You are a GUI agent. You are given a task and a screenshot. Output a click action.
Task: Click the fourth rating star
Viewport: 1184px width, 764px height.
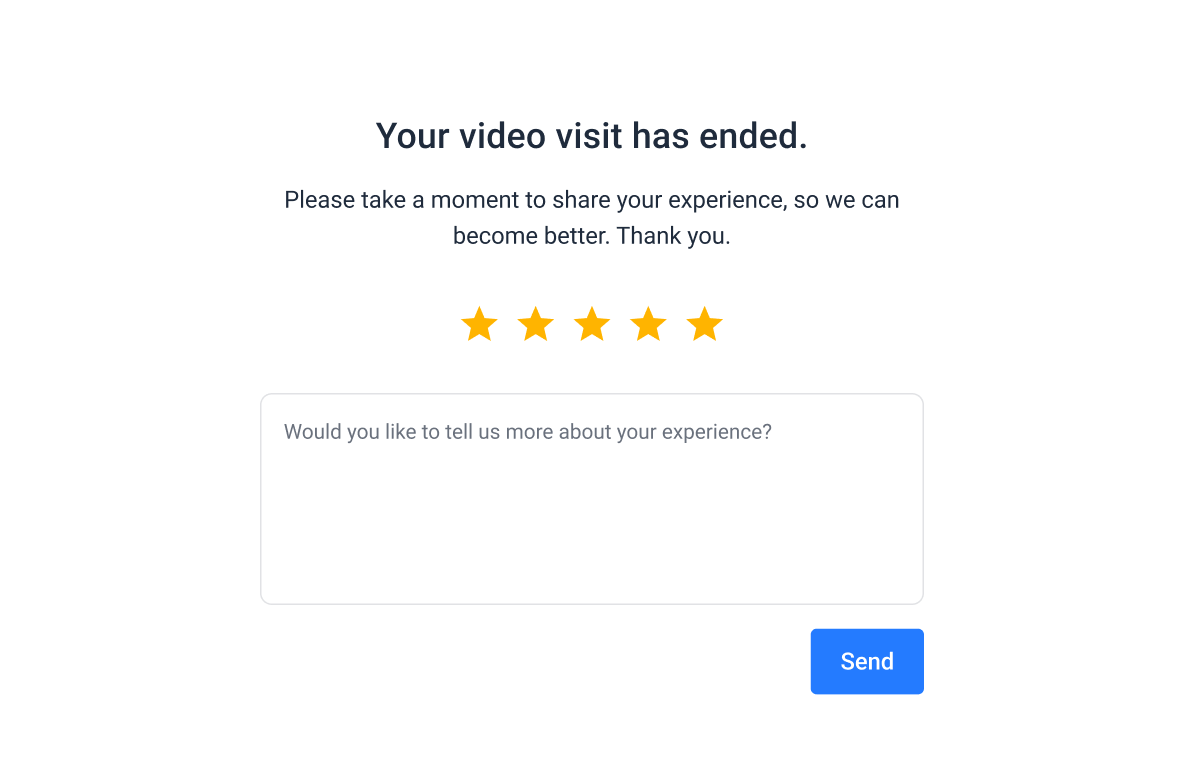coord(648,325)
